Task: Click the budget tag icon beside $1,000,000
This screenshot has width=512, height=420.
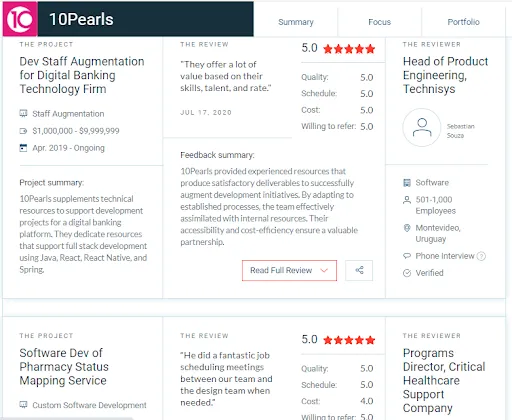Action: click(x=23, y=131)
